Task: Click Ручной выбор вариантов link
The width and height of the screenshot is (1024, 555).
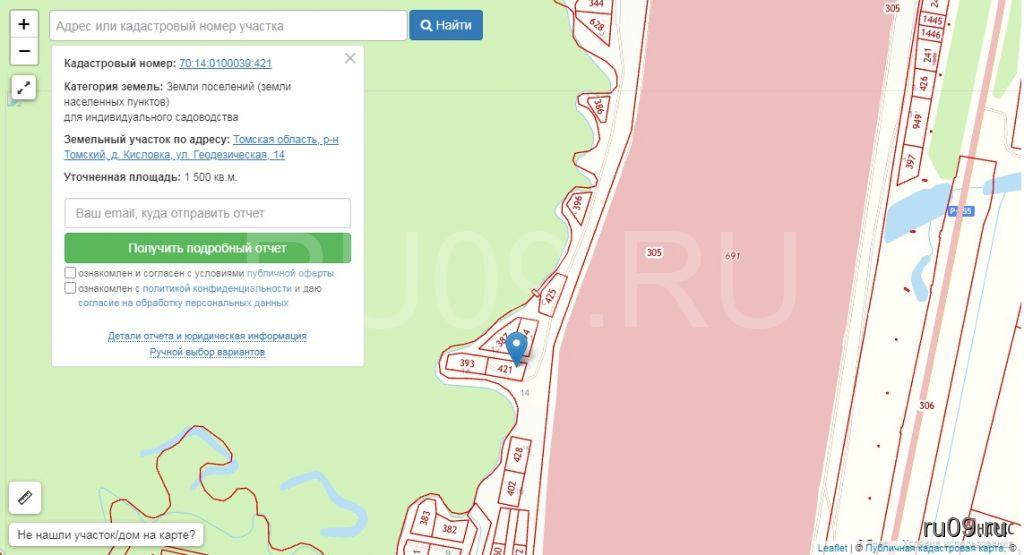Action: click(x=207, y=352)
